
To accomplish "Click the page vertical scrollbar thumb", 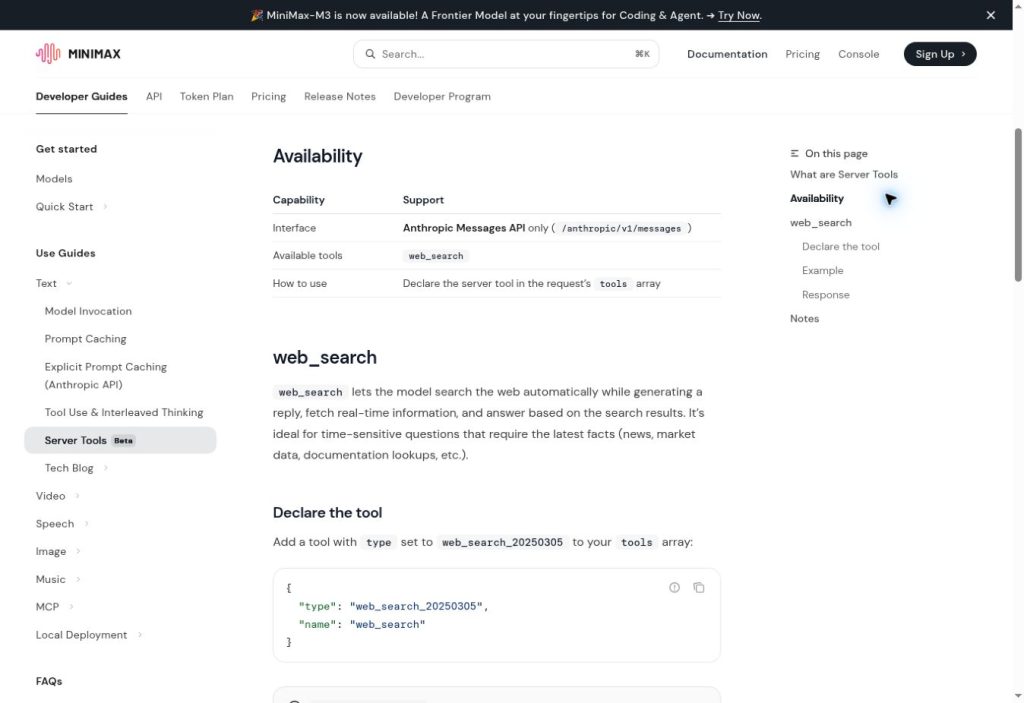I will 1017,205.
